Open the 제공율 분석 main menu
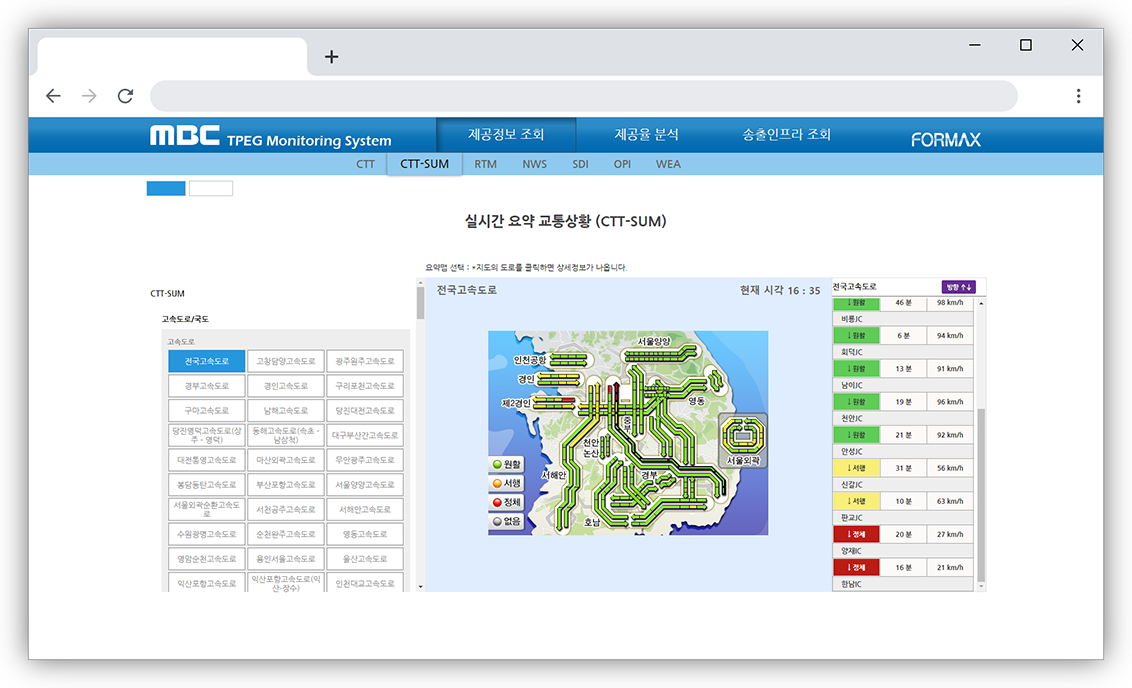The image size is (1132, 688). click(x=646, y=135)
